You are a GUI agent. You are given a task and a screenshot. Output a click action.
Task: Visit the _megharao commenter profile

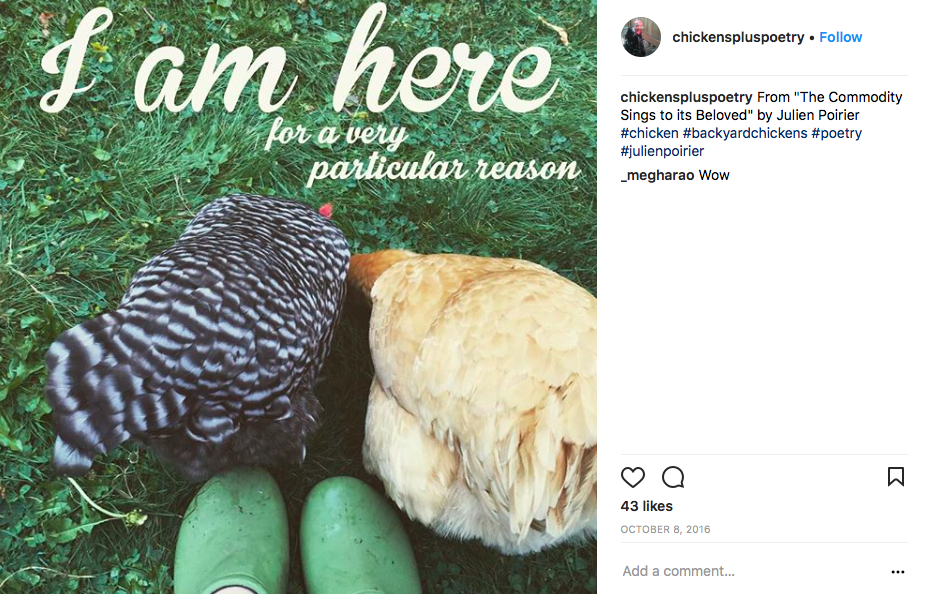(657, 175)
